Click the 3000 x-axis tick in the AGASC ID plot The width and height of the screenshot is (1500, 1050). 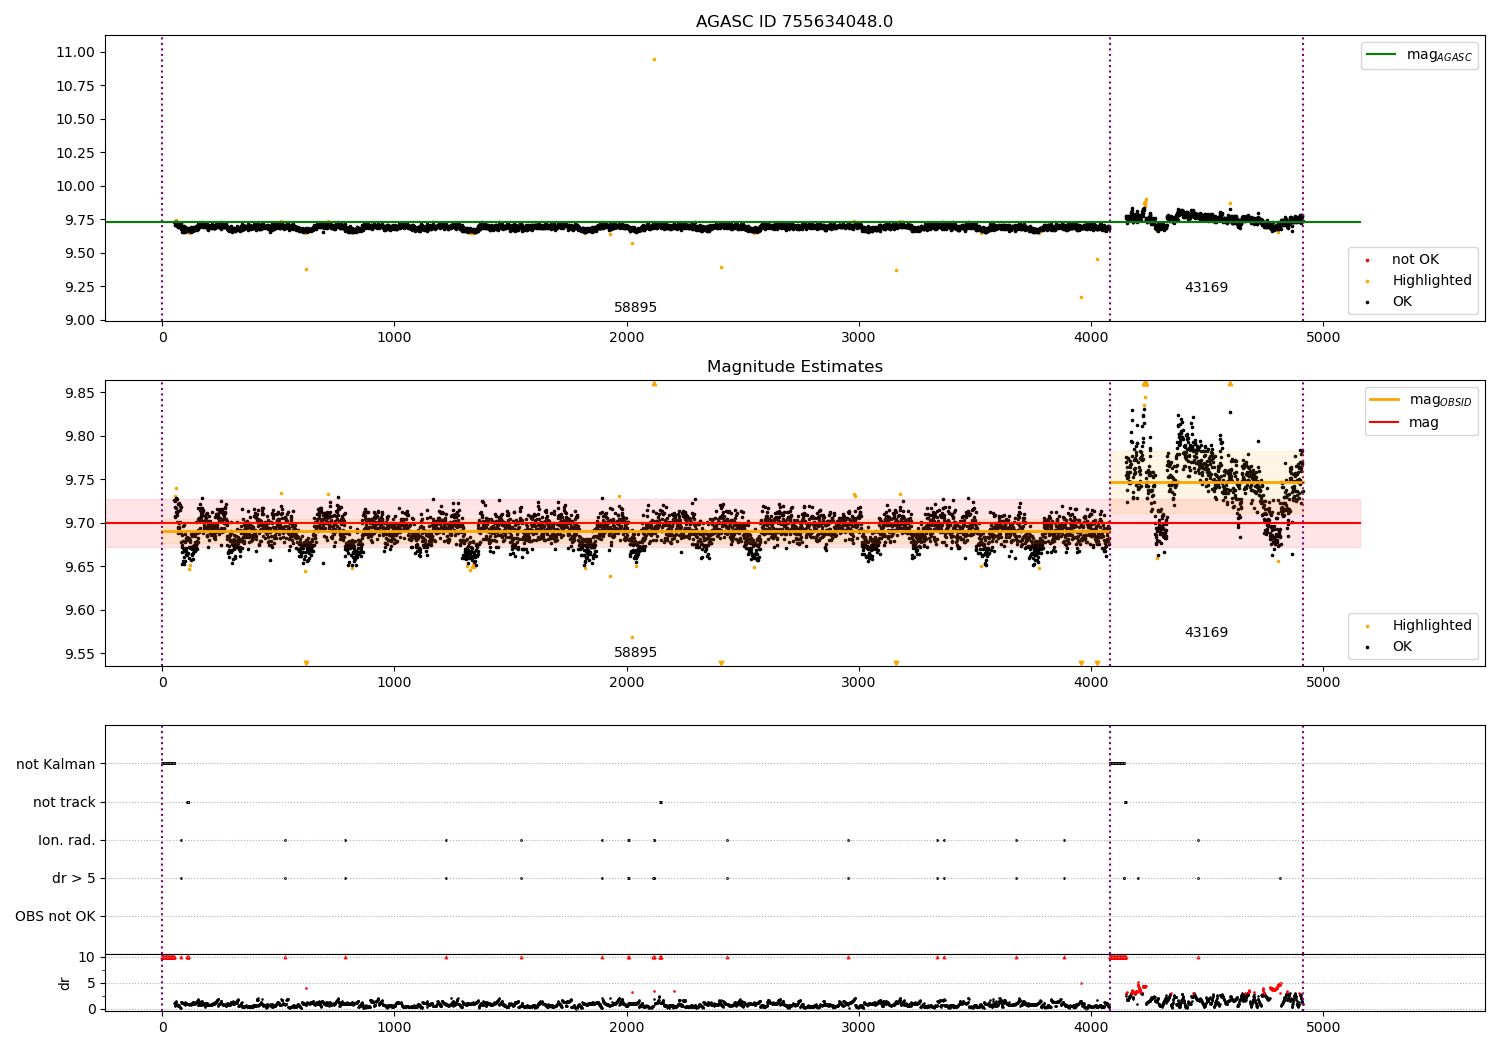859,337
